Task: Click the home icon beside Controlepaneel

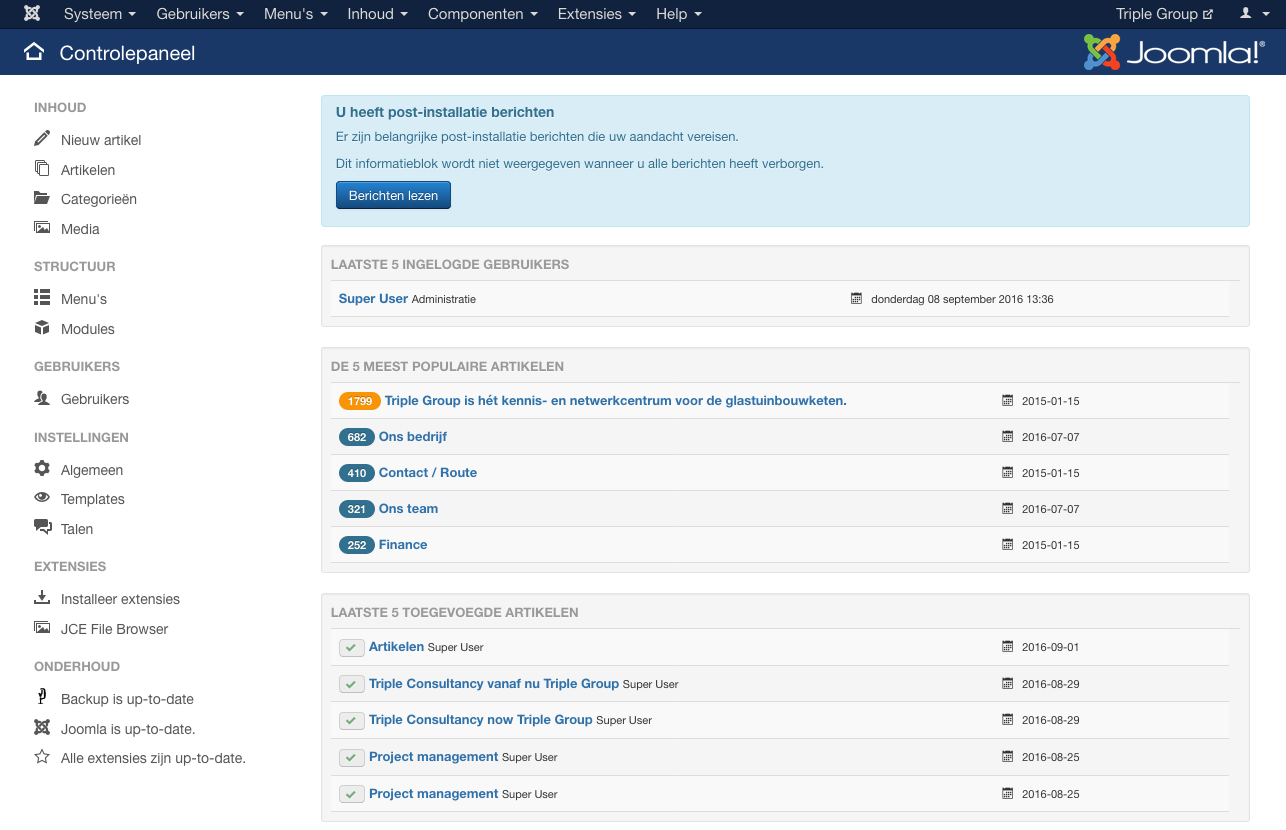Action: [x=34, y=53]
